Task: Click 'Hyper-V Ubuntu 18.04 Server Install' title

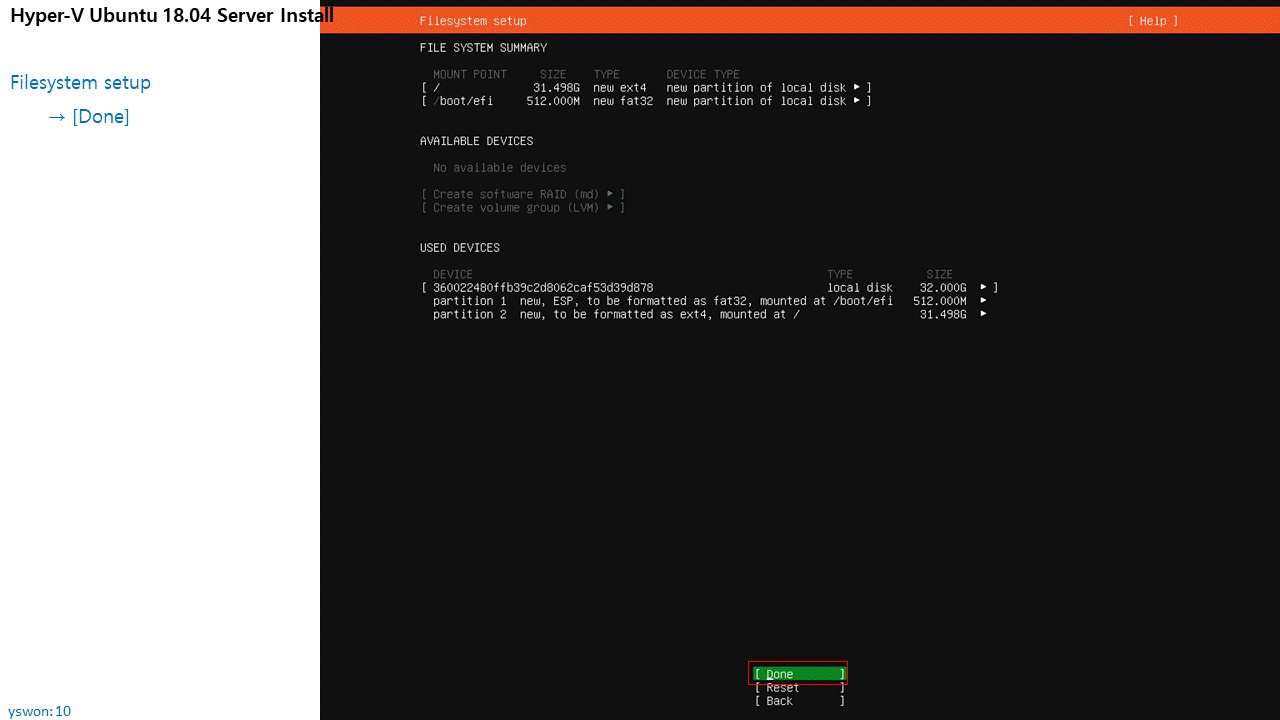Action: click(x=172, y=15)
